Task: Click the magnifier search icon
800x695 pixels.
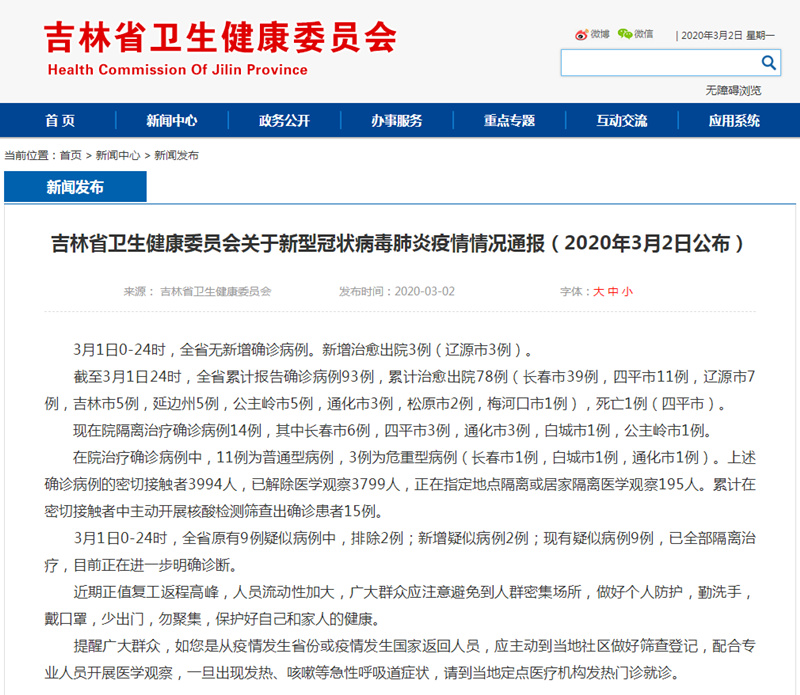Action: [x=769, y=63]
